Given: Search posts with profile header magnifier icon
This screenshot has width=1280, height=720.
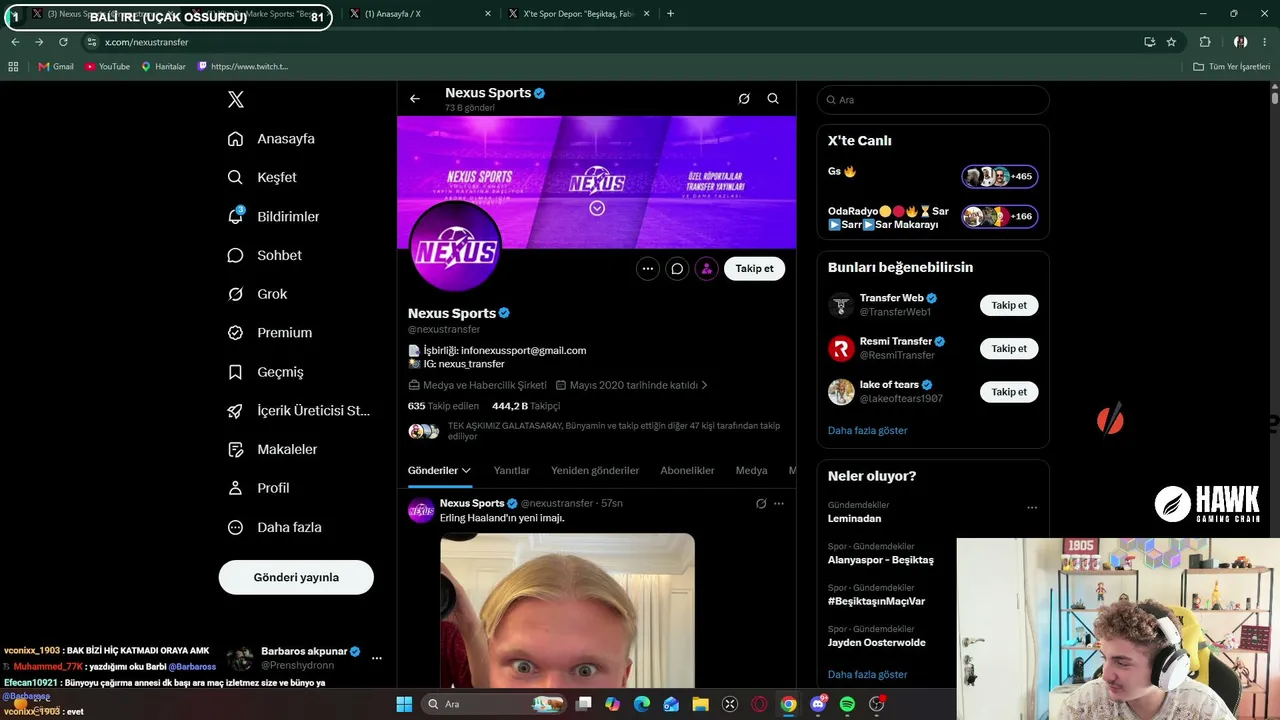Looking at the screenshot, I should click(x=773, y=99).
